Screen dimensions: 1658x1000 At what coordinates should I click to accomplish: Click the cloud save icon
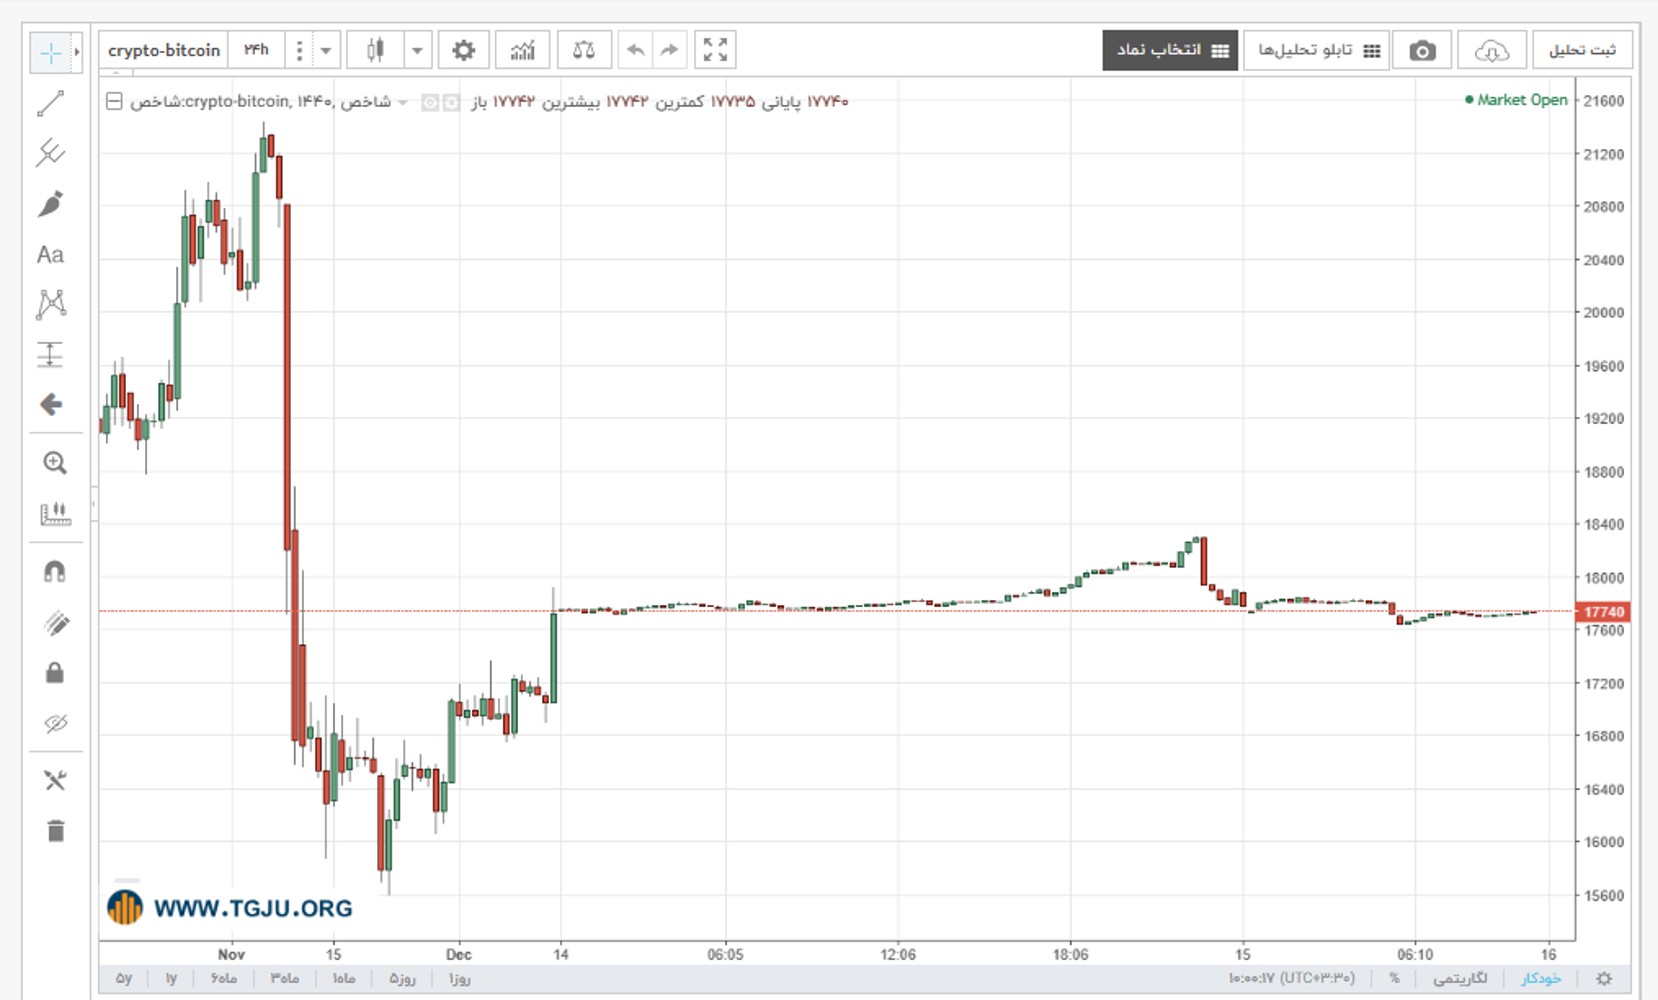click(x=1491, y=50)
